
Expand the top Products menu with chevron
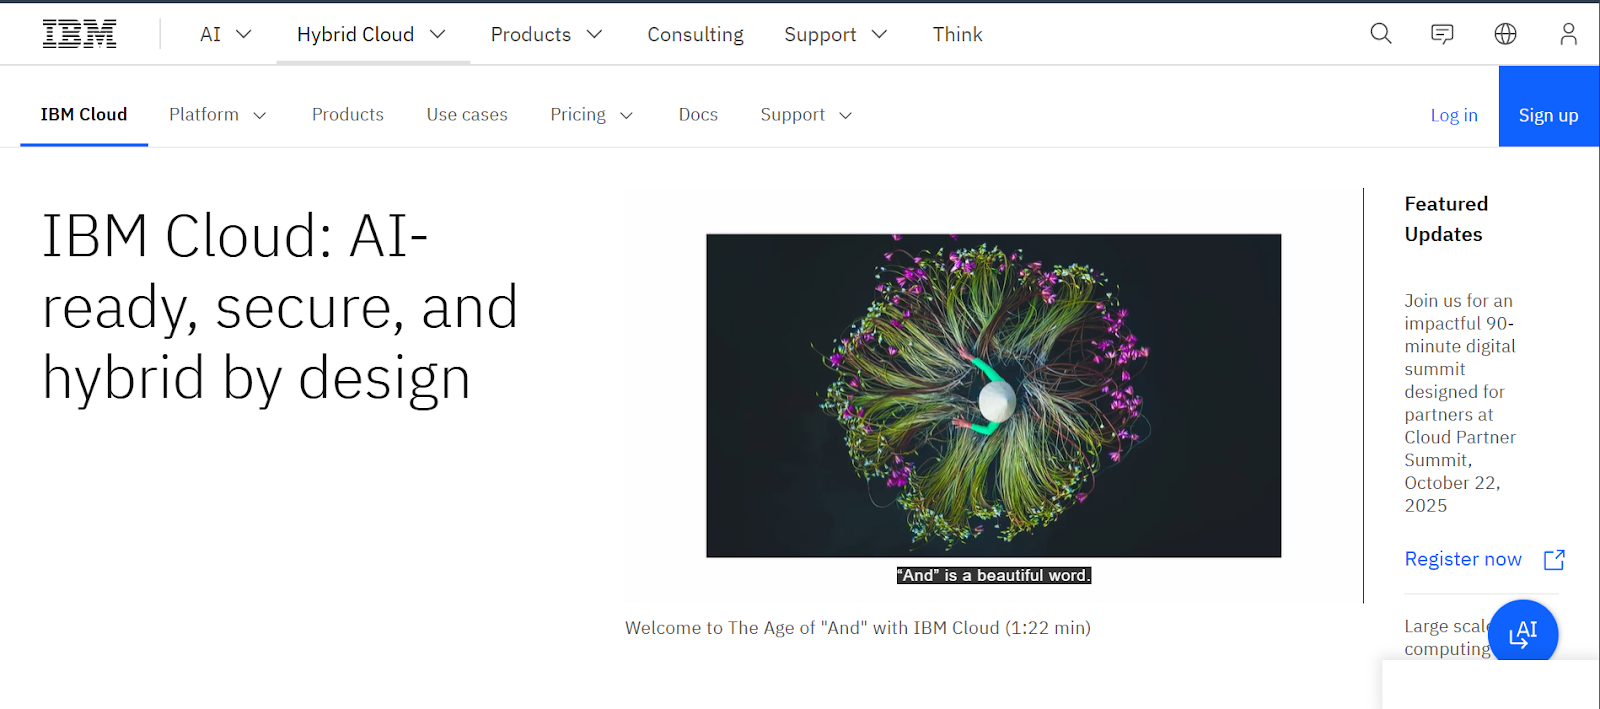point(547,34)
